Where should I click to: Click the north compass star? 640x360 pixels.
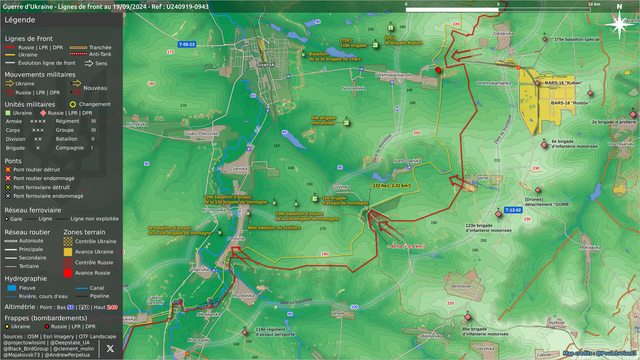click(619, 24)
